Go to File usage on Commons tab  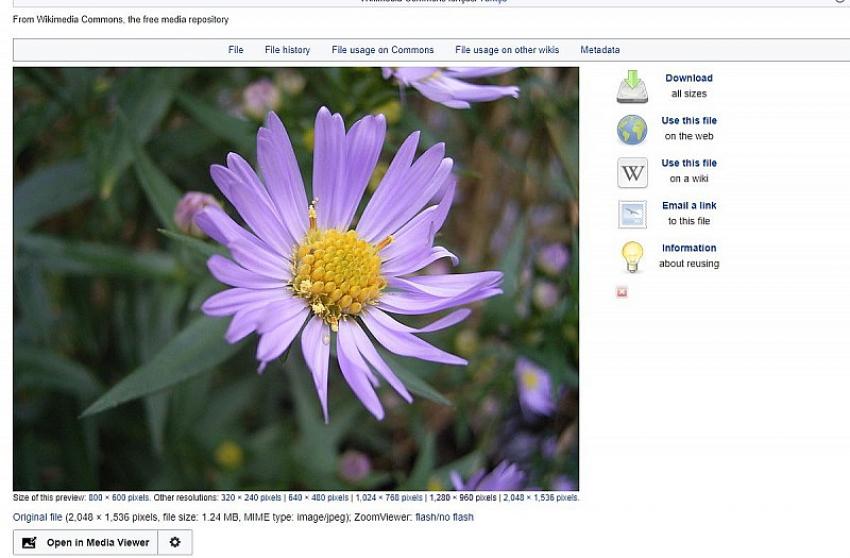point(382,50)
